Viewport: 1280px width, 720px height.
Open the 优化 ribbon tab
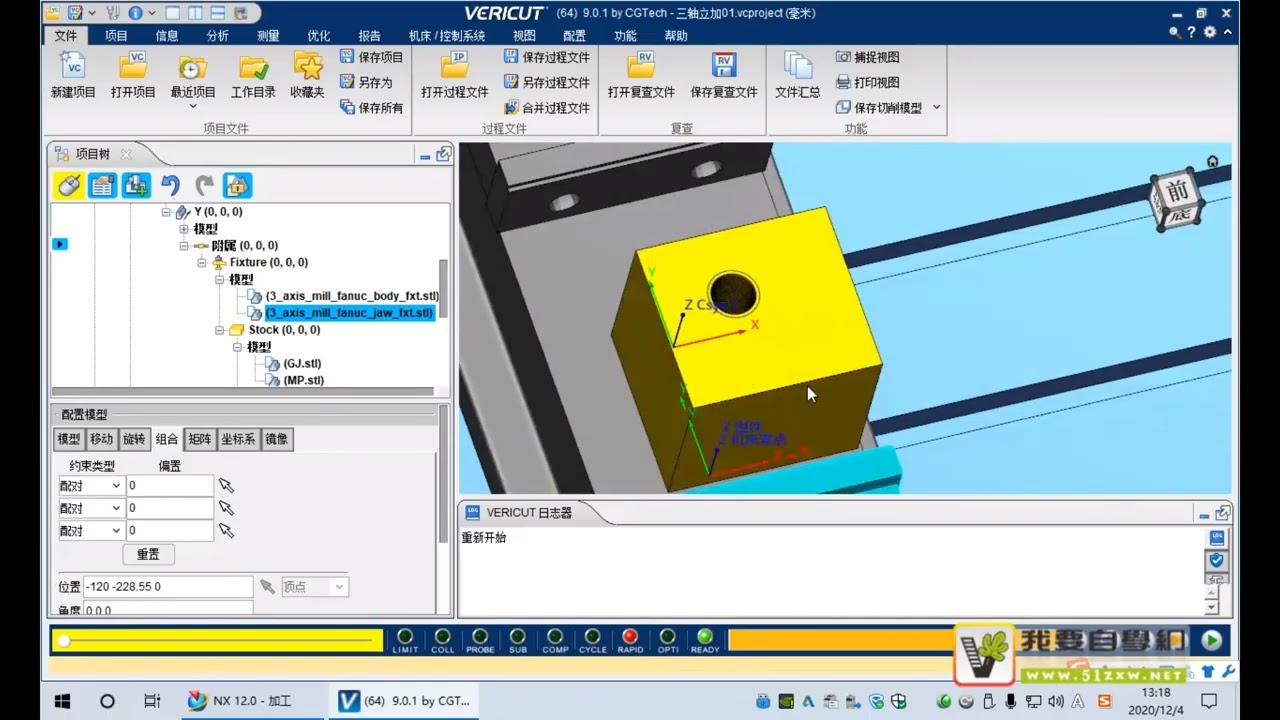318,36
